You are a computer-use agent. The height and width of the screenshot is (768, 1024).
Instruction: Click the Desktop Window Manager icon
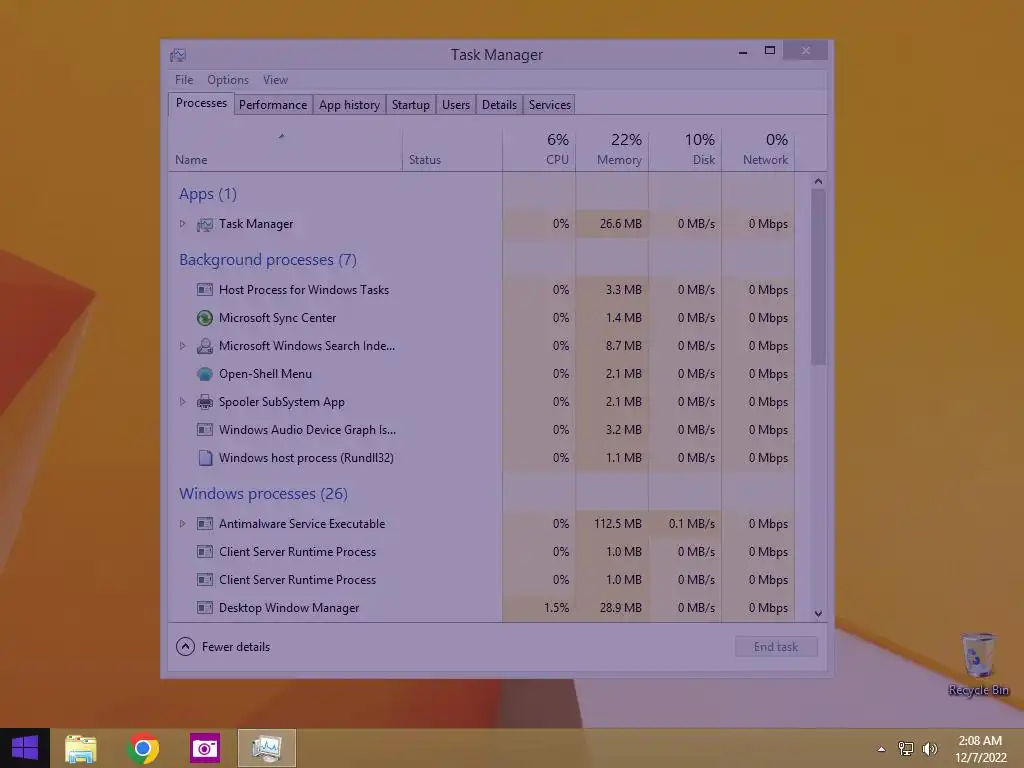pyautogui.click(x=205, y=608)
